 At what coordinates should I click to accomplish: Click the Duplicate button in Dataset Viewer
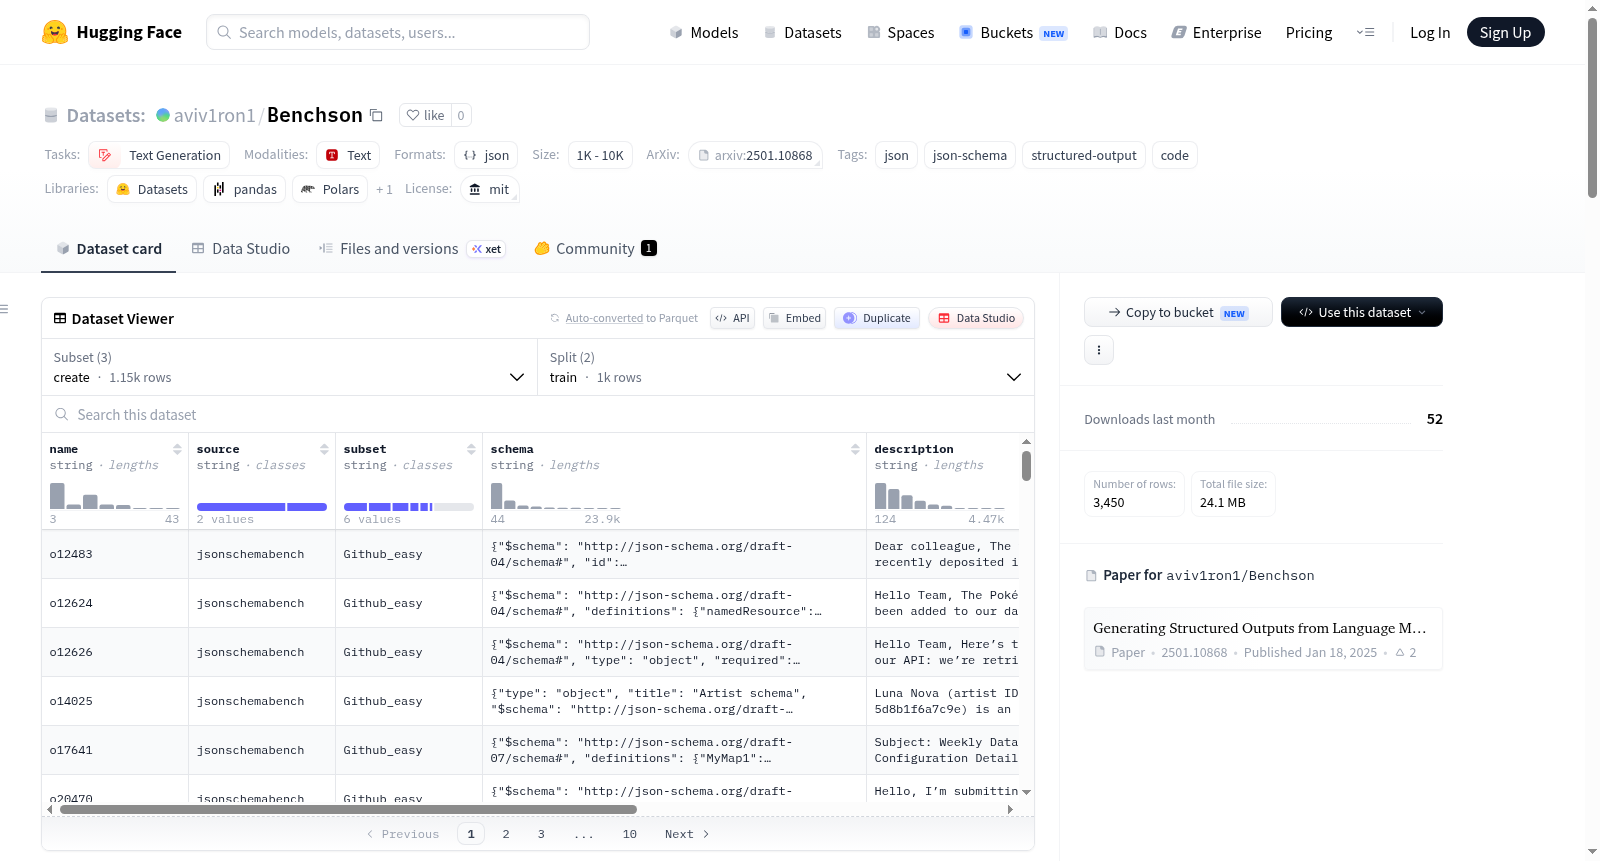tap(877, 318)
